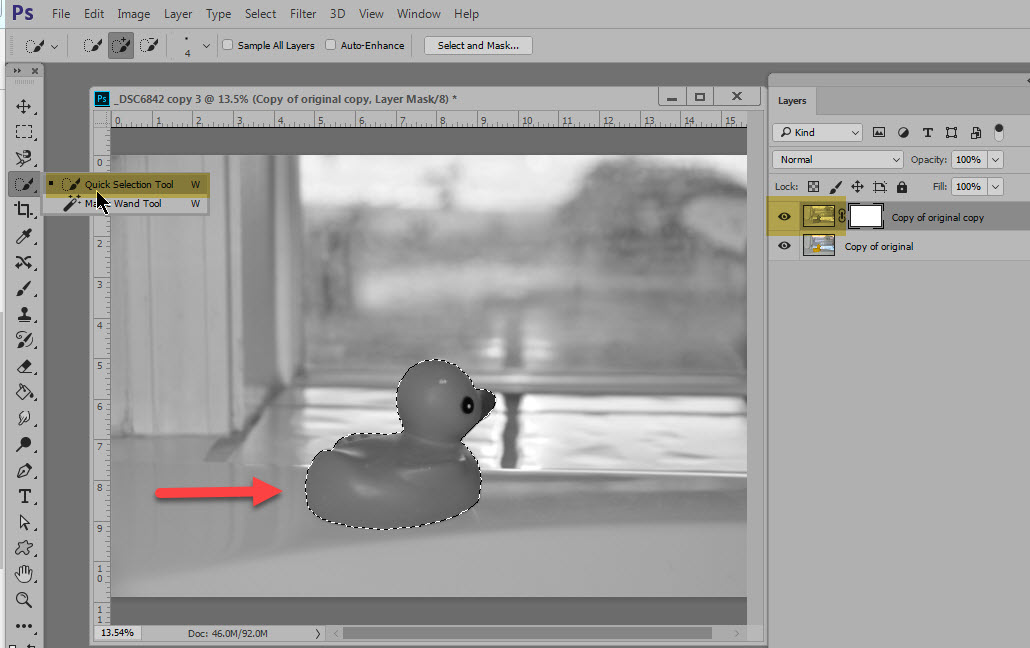Choose New Selection mode in options bar

(x=92, y=45)
